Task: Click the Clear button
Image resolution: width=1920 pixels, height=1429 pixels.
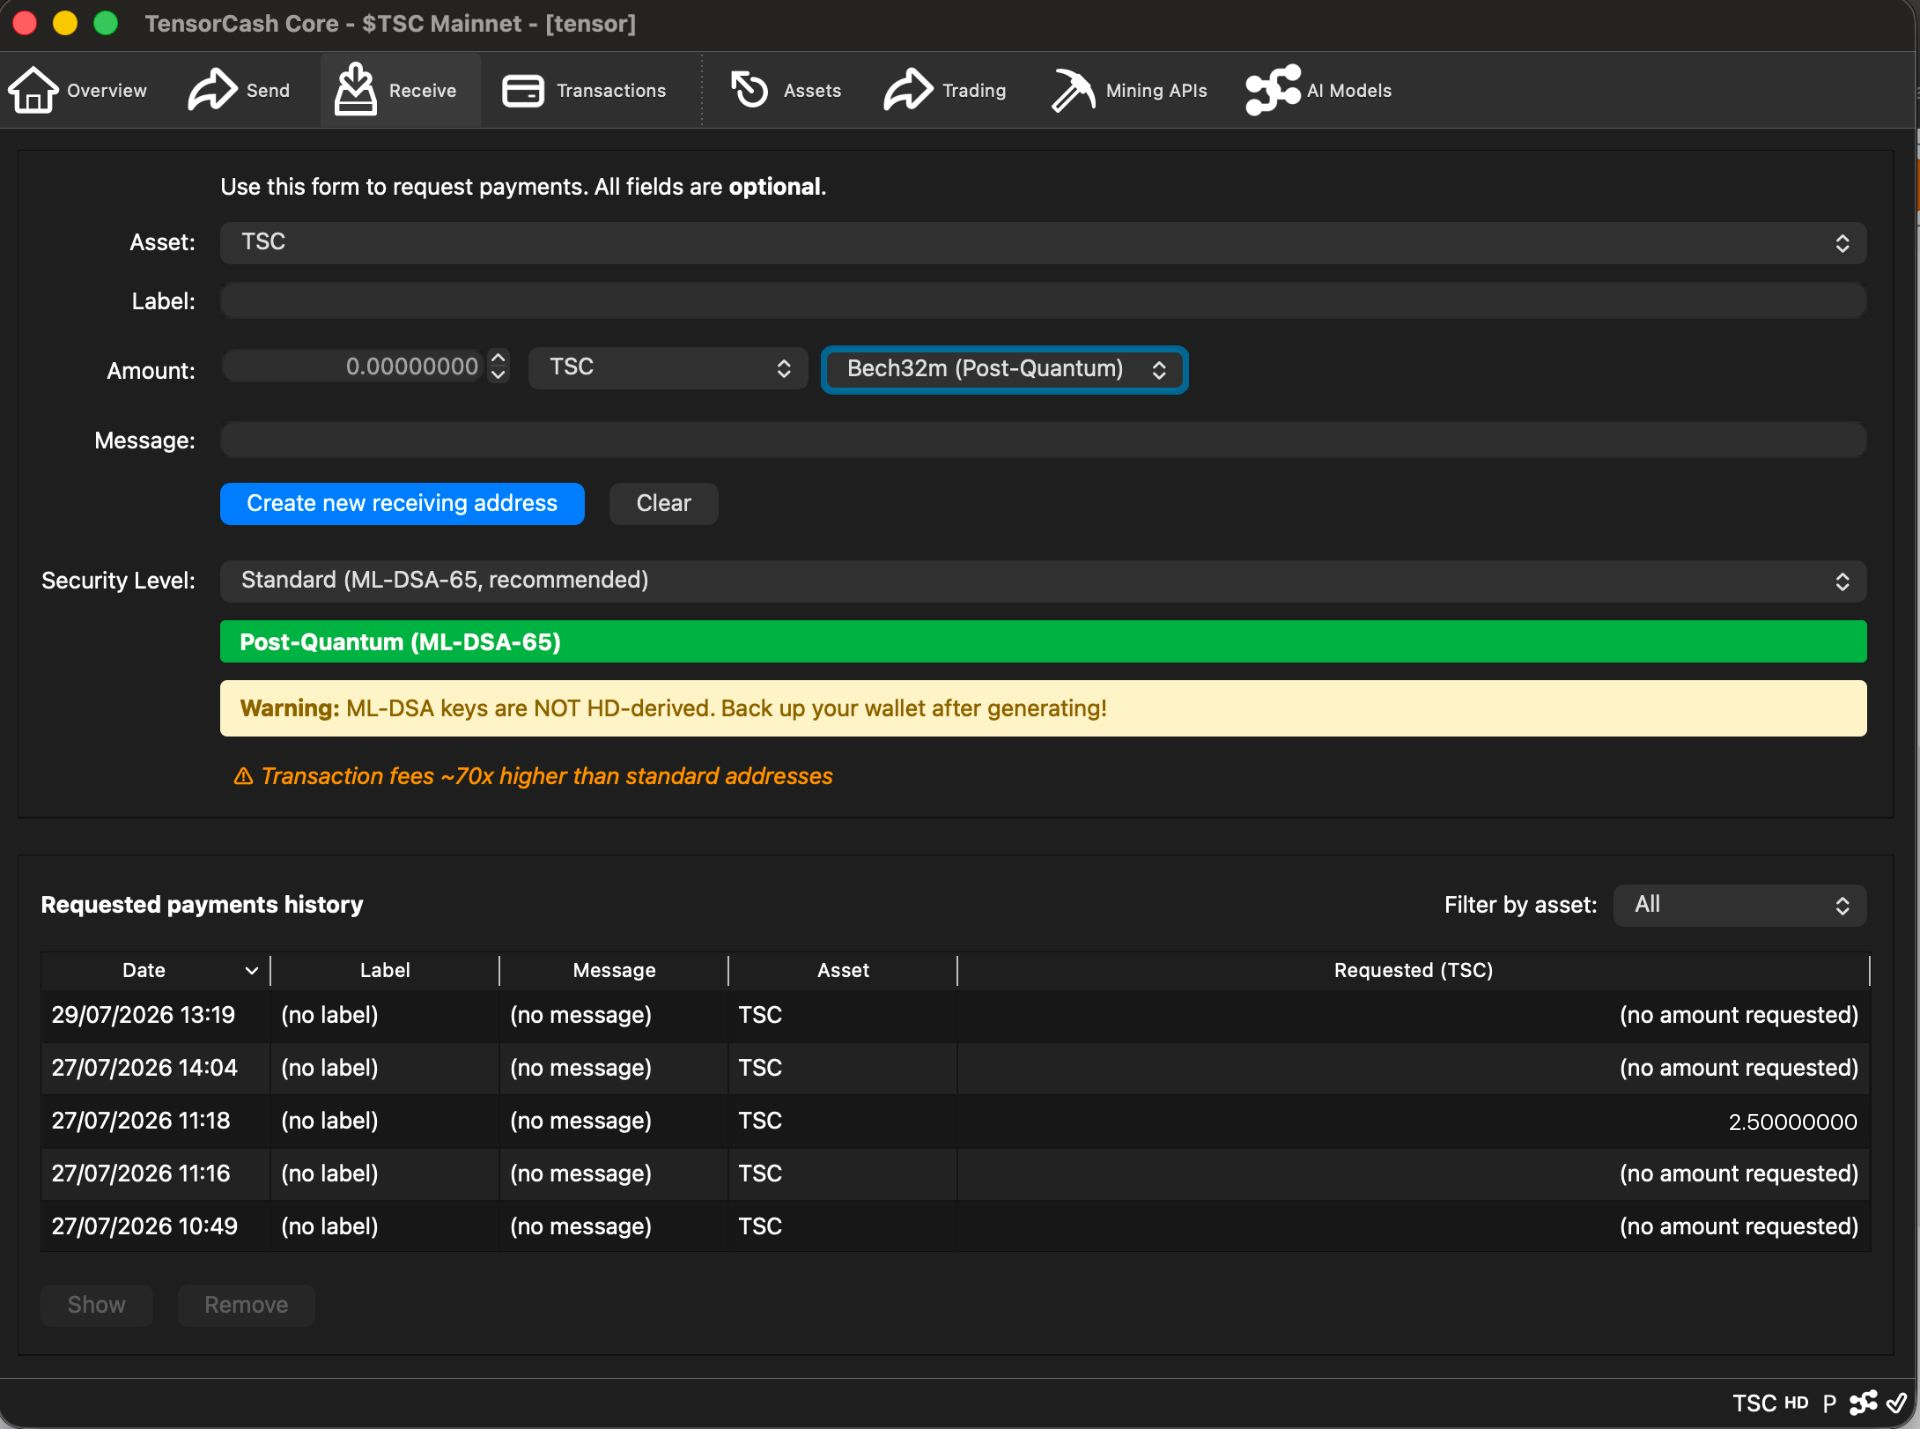Action: 664,503
